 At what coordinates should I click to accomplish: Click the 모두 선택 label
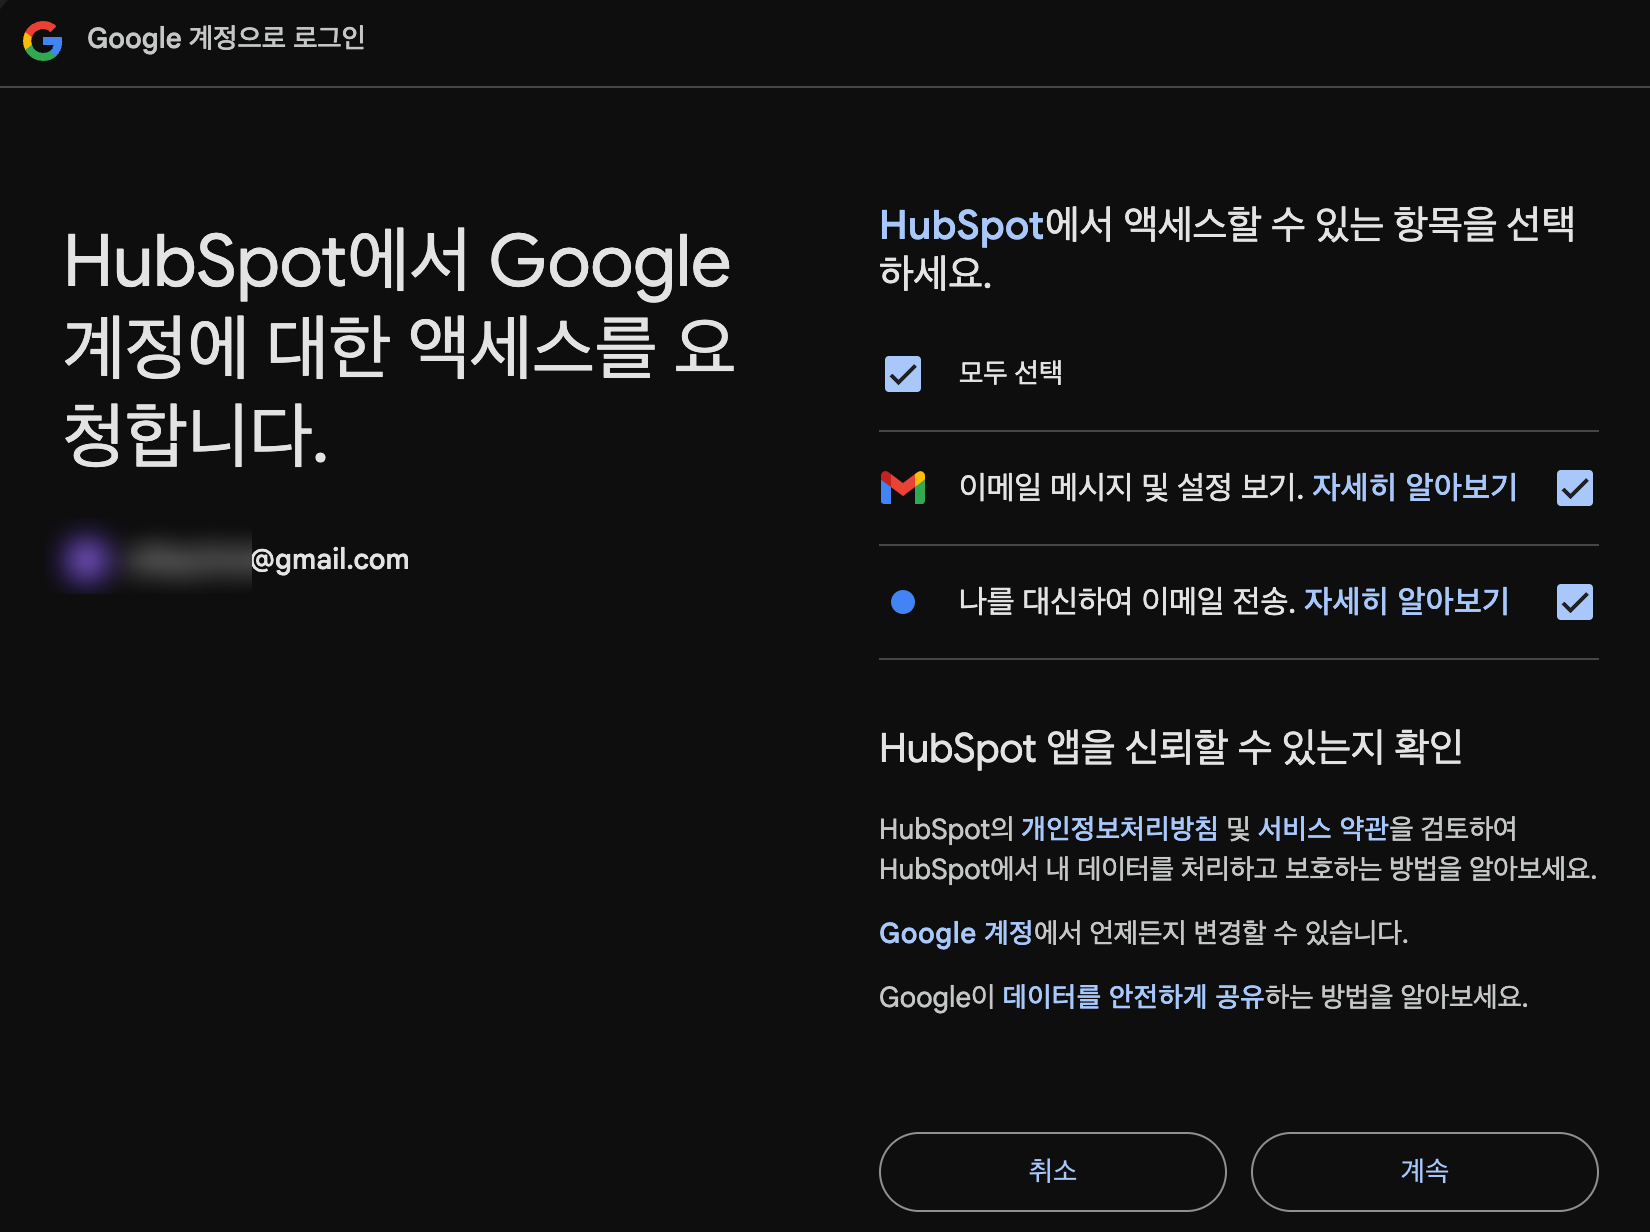point(1010,374)
